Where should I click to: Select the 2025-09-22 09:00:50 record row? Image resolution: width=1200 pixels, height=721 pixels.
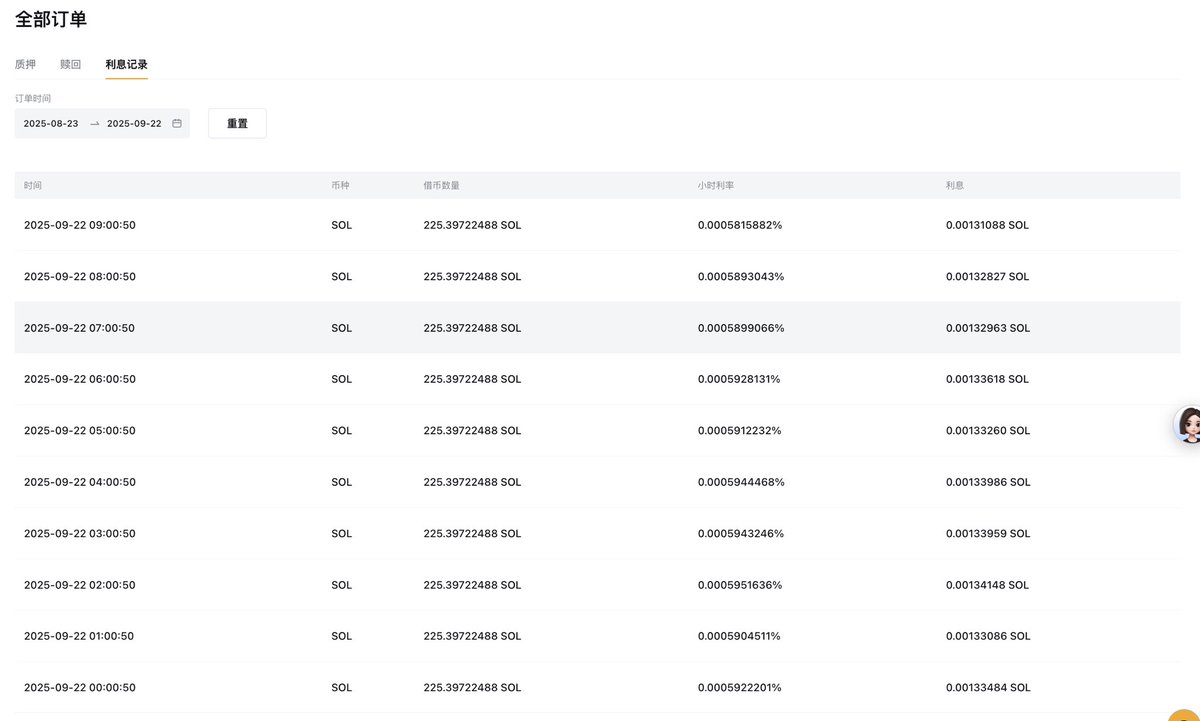tap(597, 225)
